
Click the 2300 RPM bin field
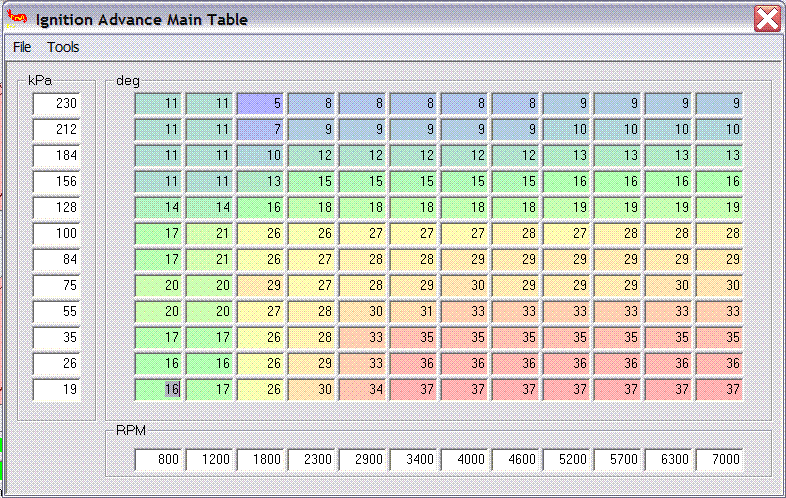click(312, 460)
